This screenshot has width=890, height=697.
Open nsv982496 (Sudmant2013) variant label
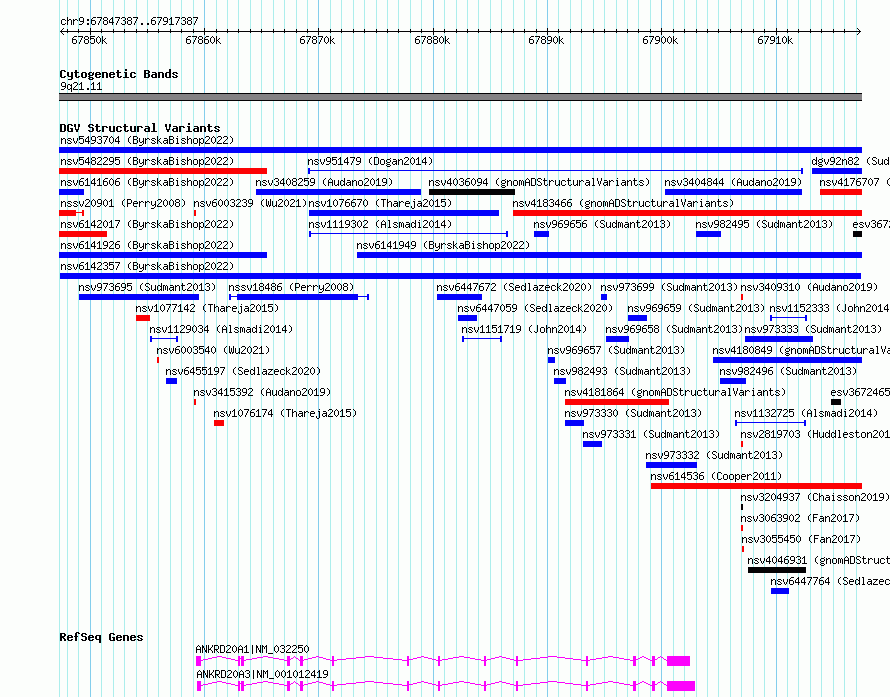coord(788,371)
